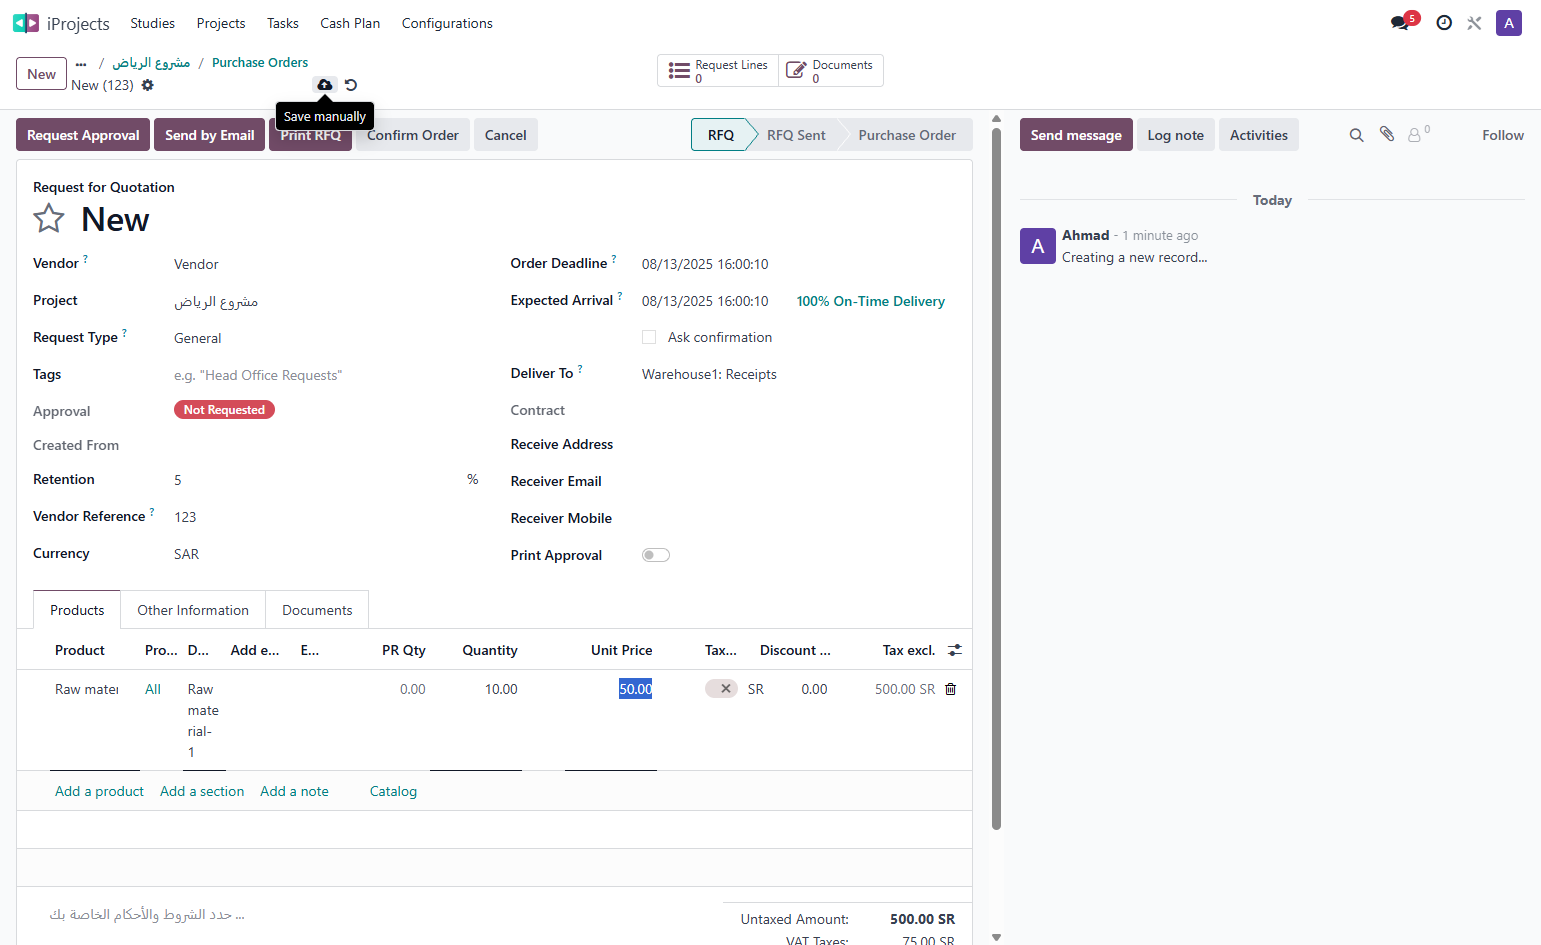Click the Request Approval button

tap(83, 135)
